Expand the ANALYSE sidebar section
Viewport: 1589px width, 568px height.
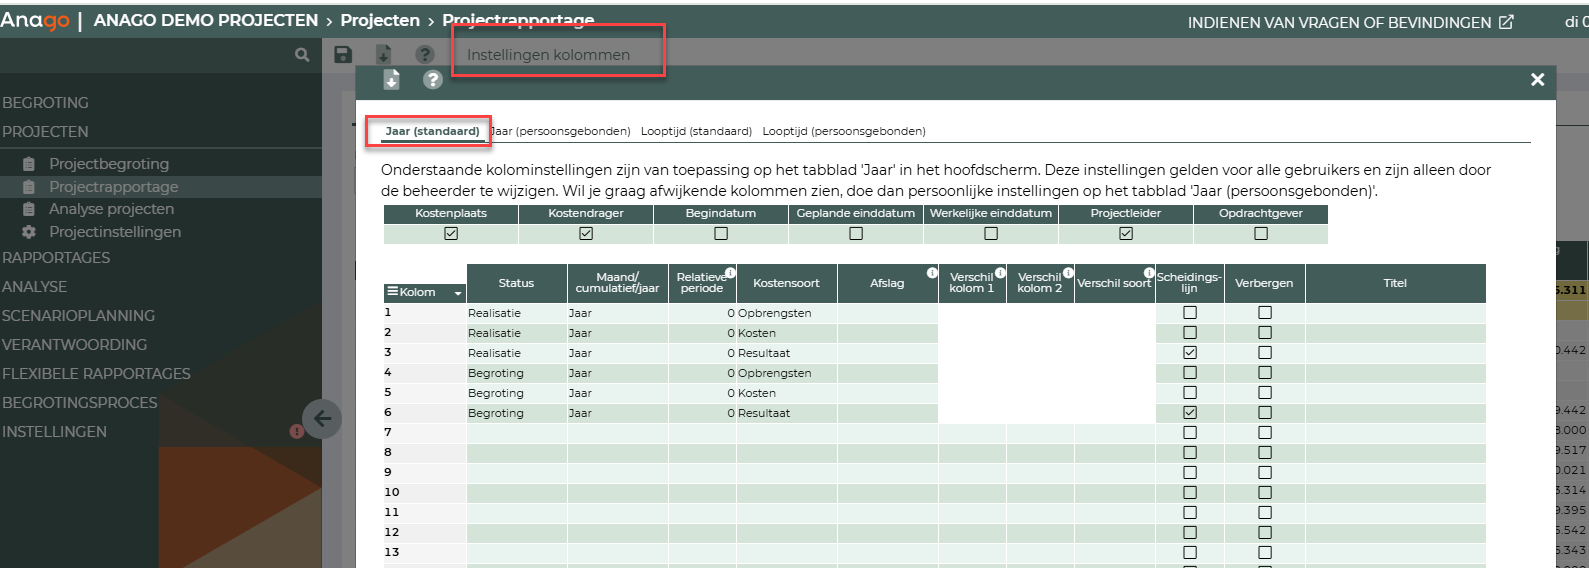[x=34, y=287]
